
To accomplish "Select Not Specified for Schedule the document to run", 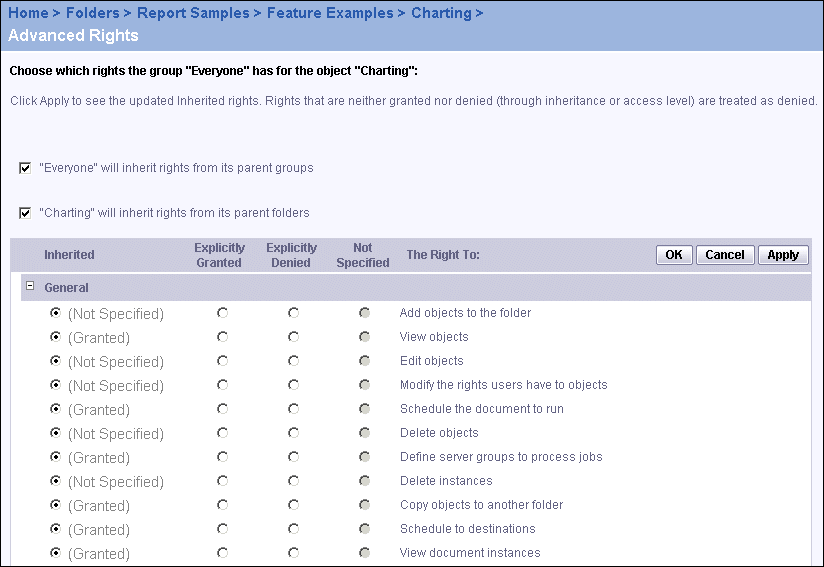I will 364,409.
